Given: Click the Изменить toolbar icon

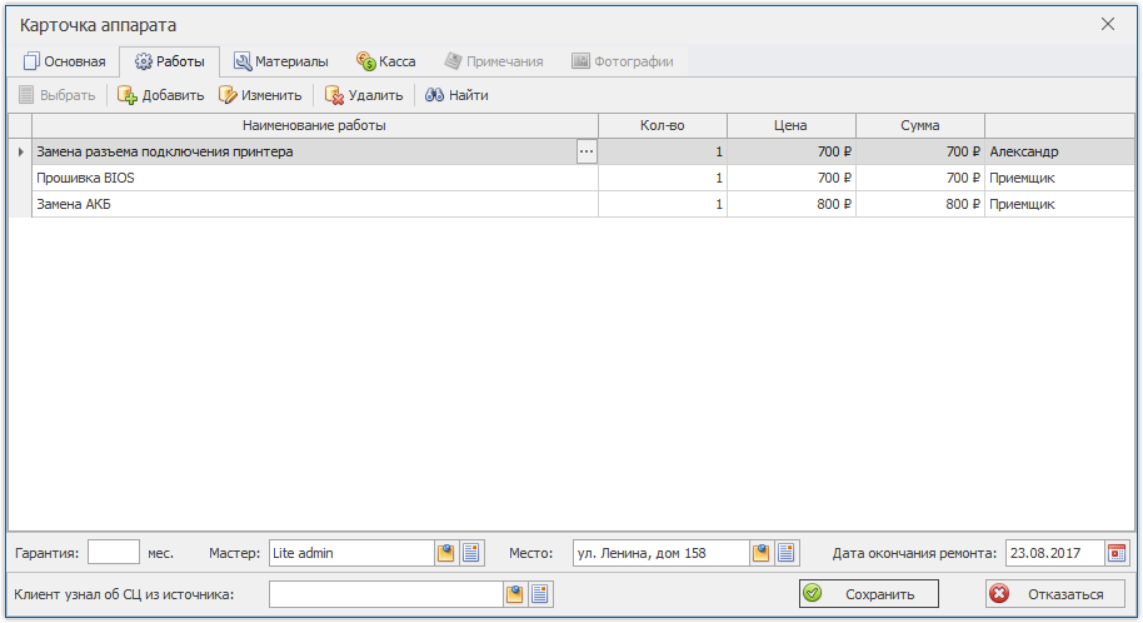Looking at the screenshot, I should 227,95.
